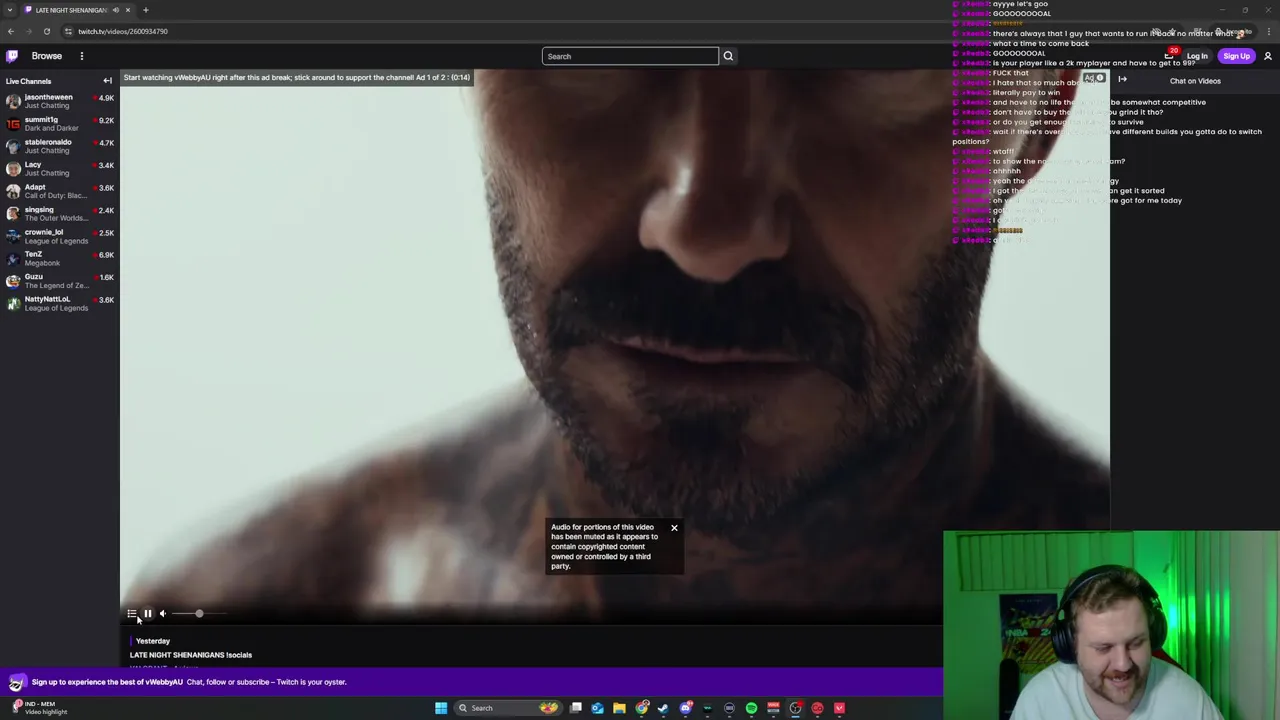Switch to Chrome in the taskbar

(x=642, y=708)
